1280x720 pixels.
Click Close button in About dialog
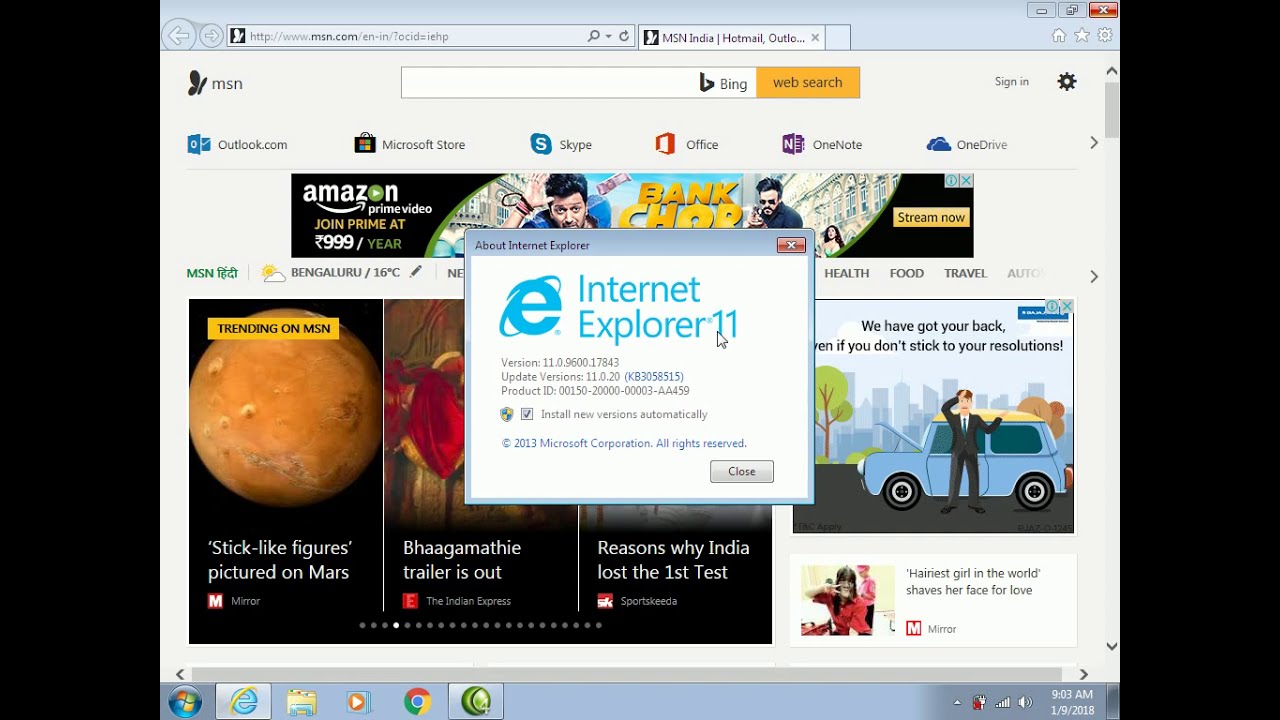coord(742,471)
